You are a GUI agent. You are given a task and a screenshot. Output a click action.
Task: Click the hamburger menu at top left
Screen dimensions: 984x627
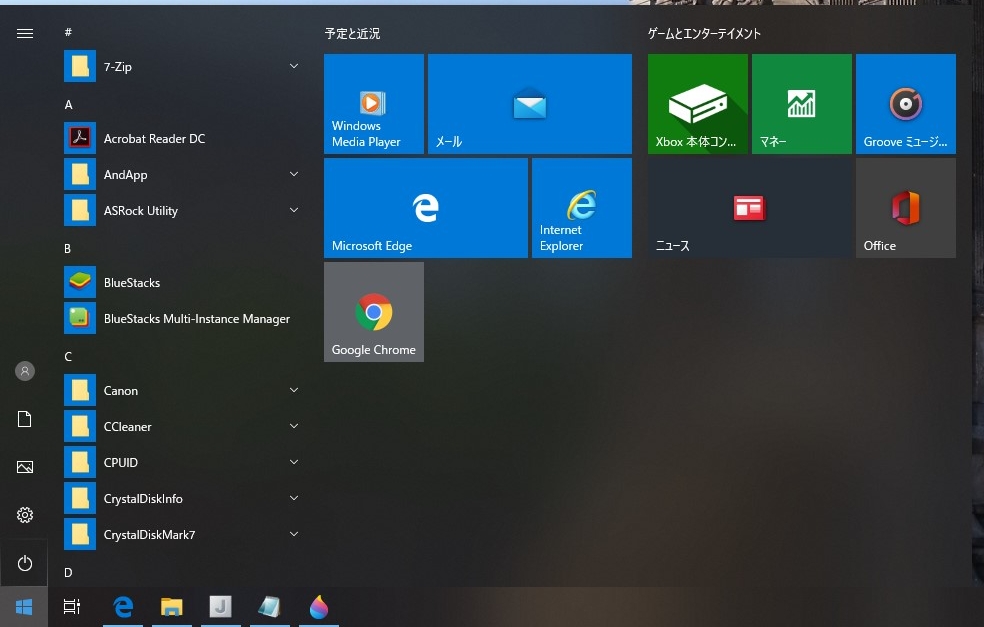(24, 33)
